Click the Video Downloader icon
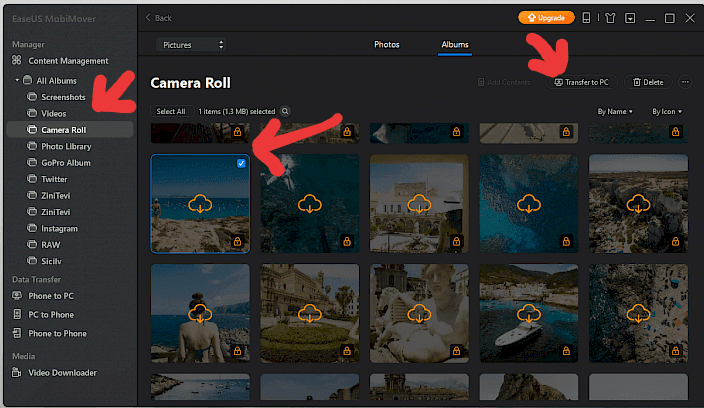 17,372
